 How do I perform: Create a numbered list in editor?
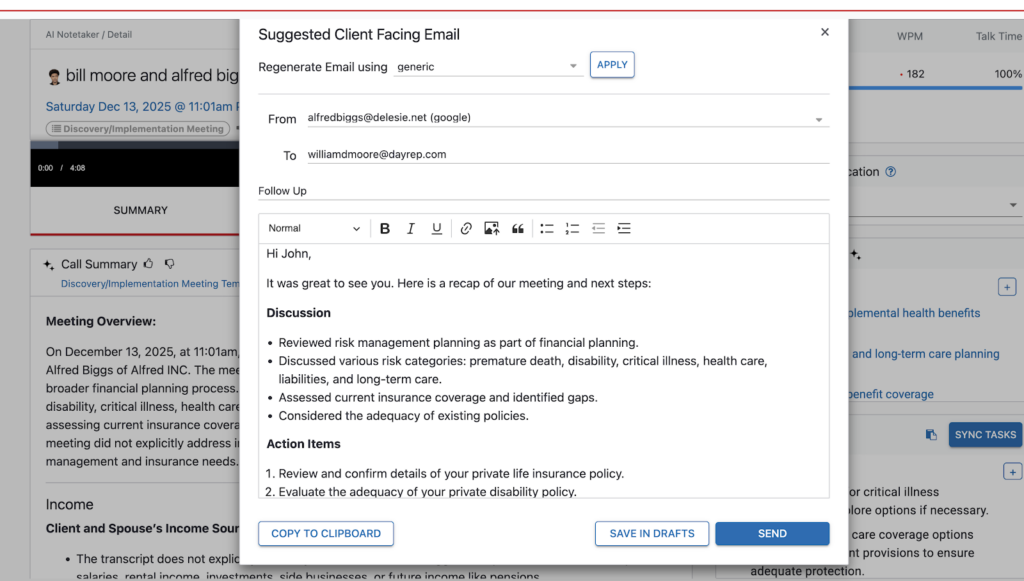click(x=572, y=229)
